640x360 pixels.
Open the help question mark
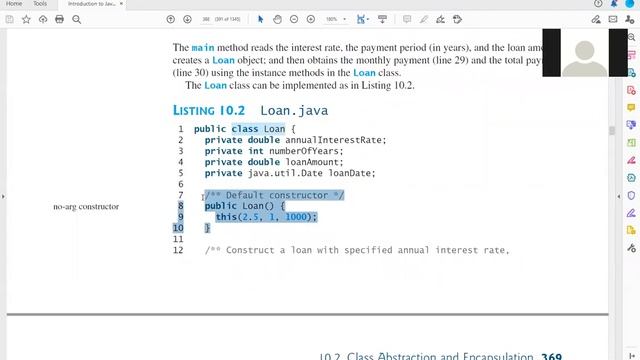(x=598, y=4)
